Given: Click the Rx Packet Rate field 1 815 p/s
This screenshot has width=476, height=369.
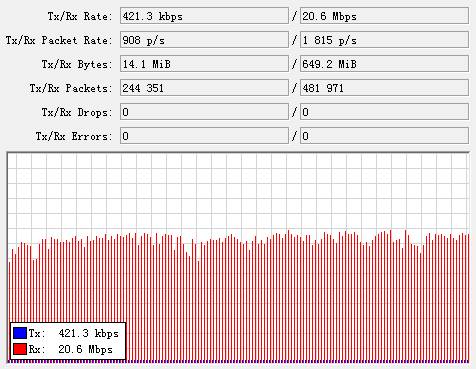Looking at the screenshot, I should click(x=384, y=40).
